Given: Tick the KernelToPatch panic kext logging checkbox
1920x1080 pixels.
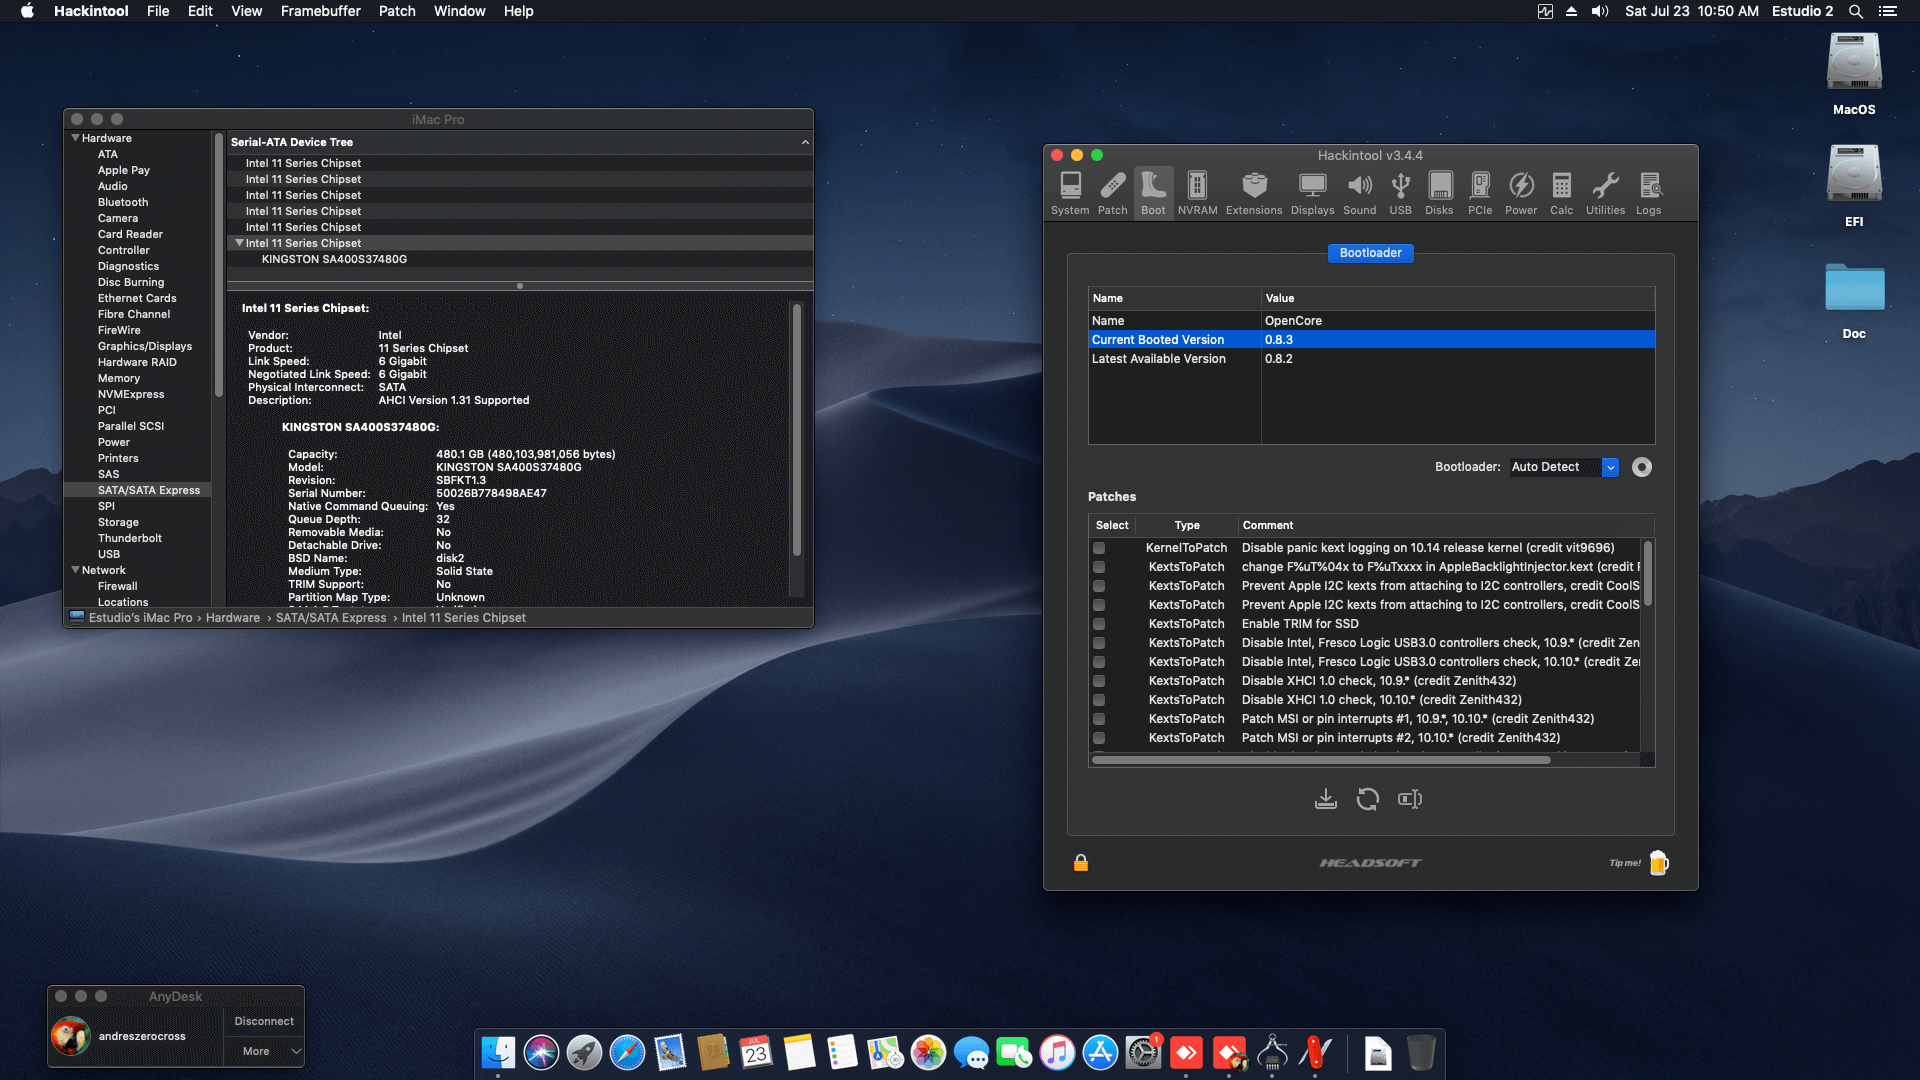Looking at the screenshot, I should (1099, 548).
